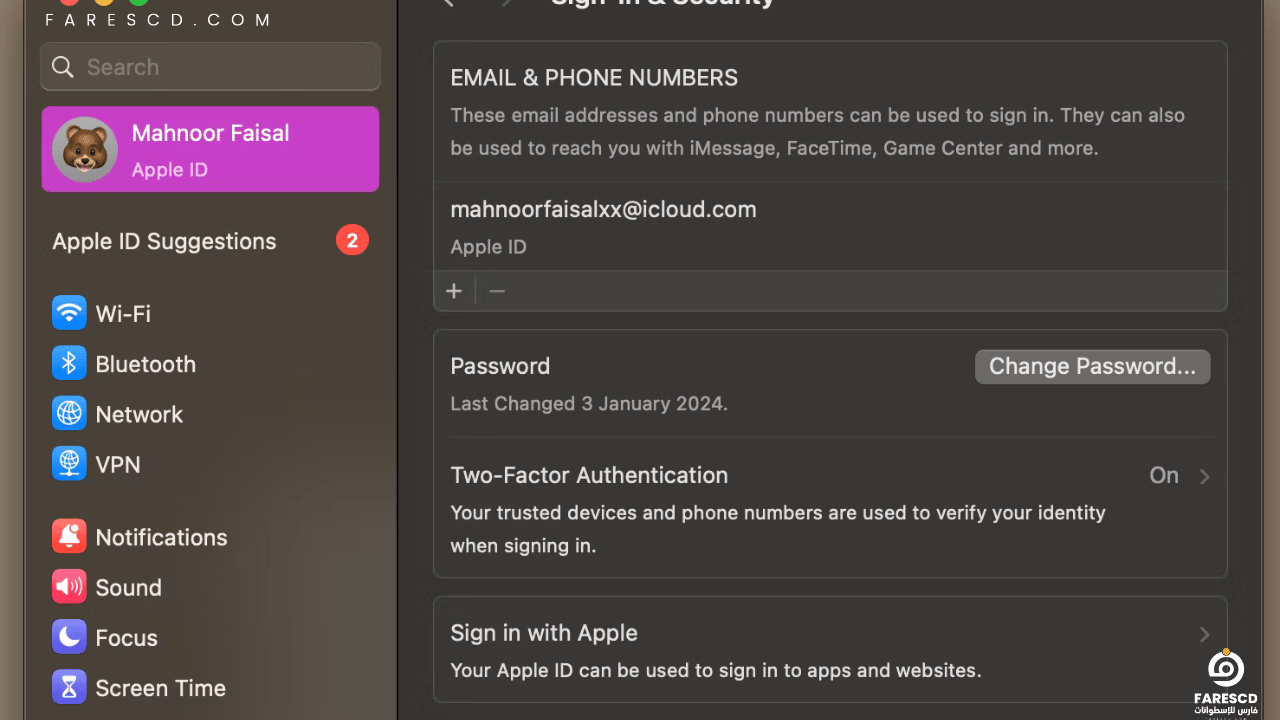The image size is (1280, 720).
Task: Click the Focus moon icon
Action: (x=69, y=637)
